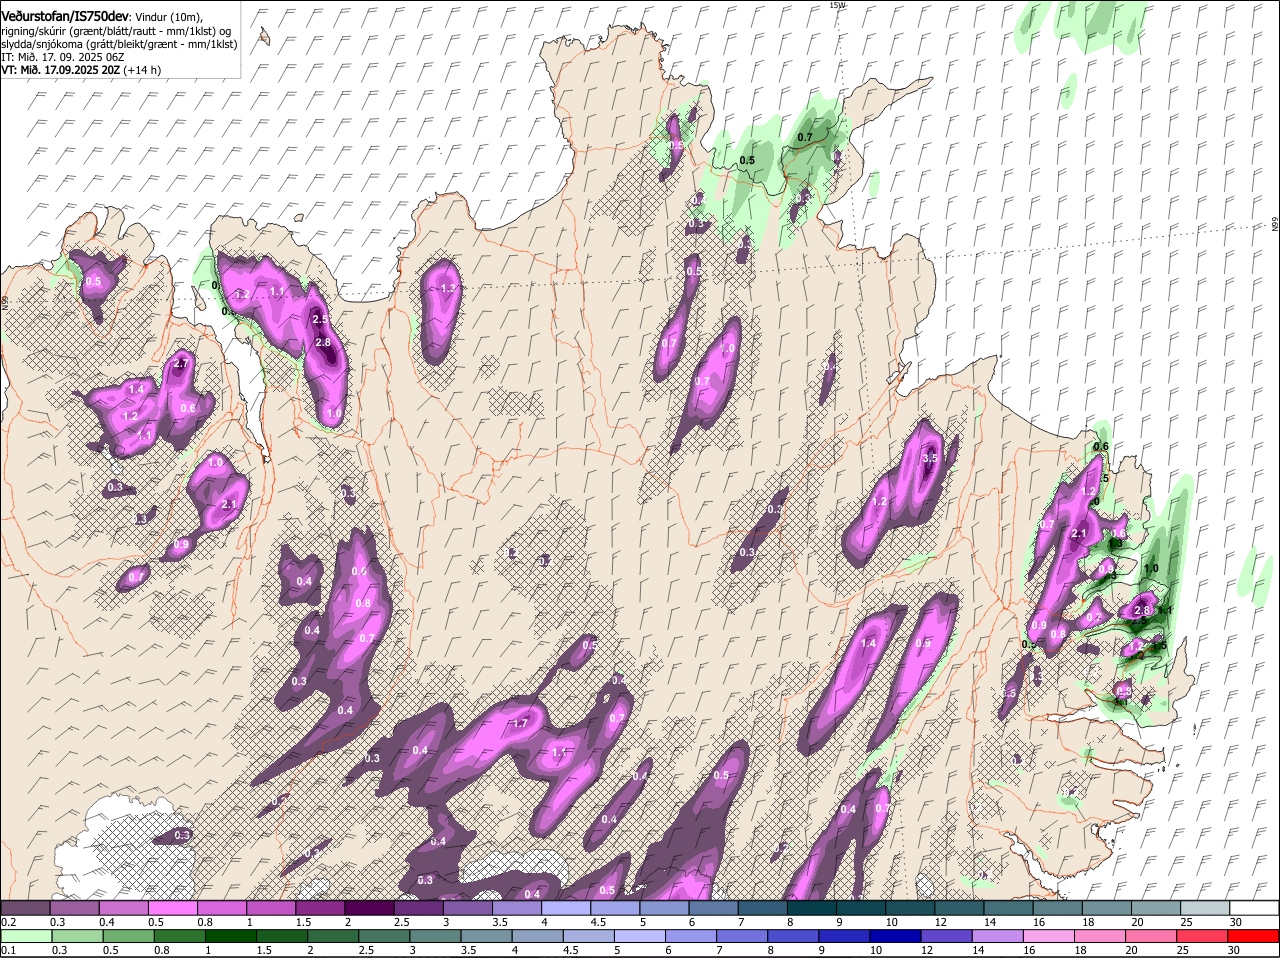
Task: Pick the upper legend swatch between 18 and 20
Action: coord(1105,907)
